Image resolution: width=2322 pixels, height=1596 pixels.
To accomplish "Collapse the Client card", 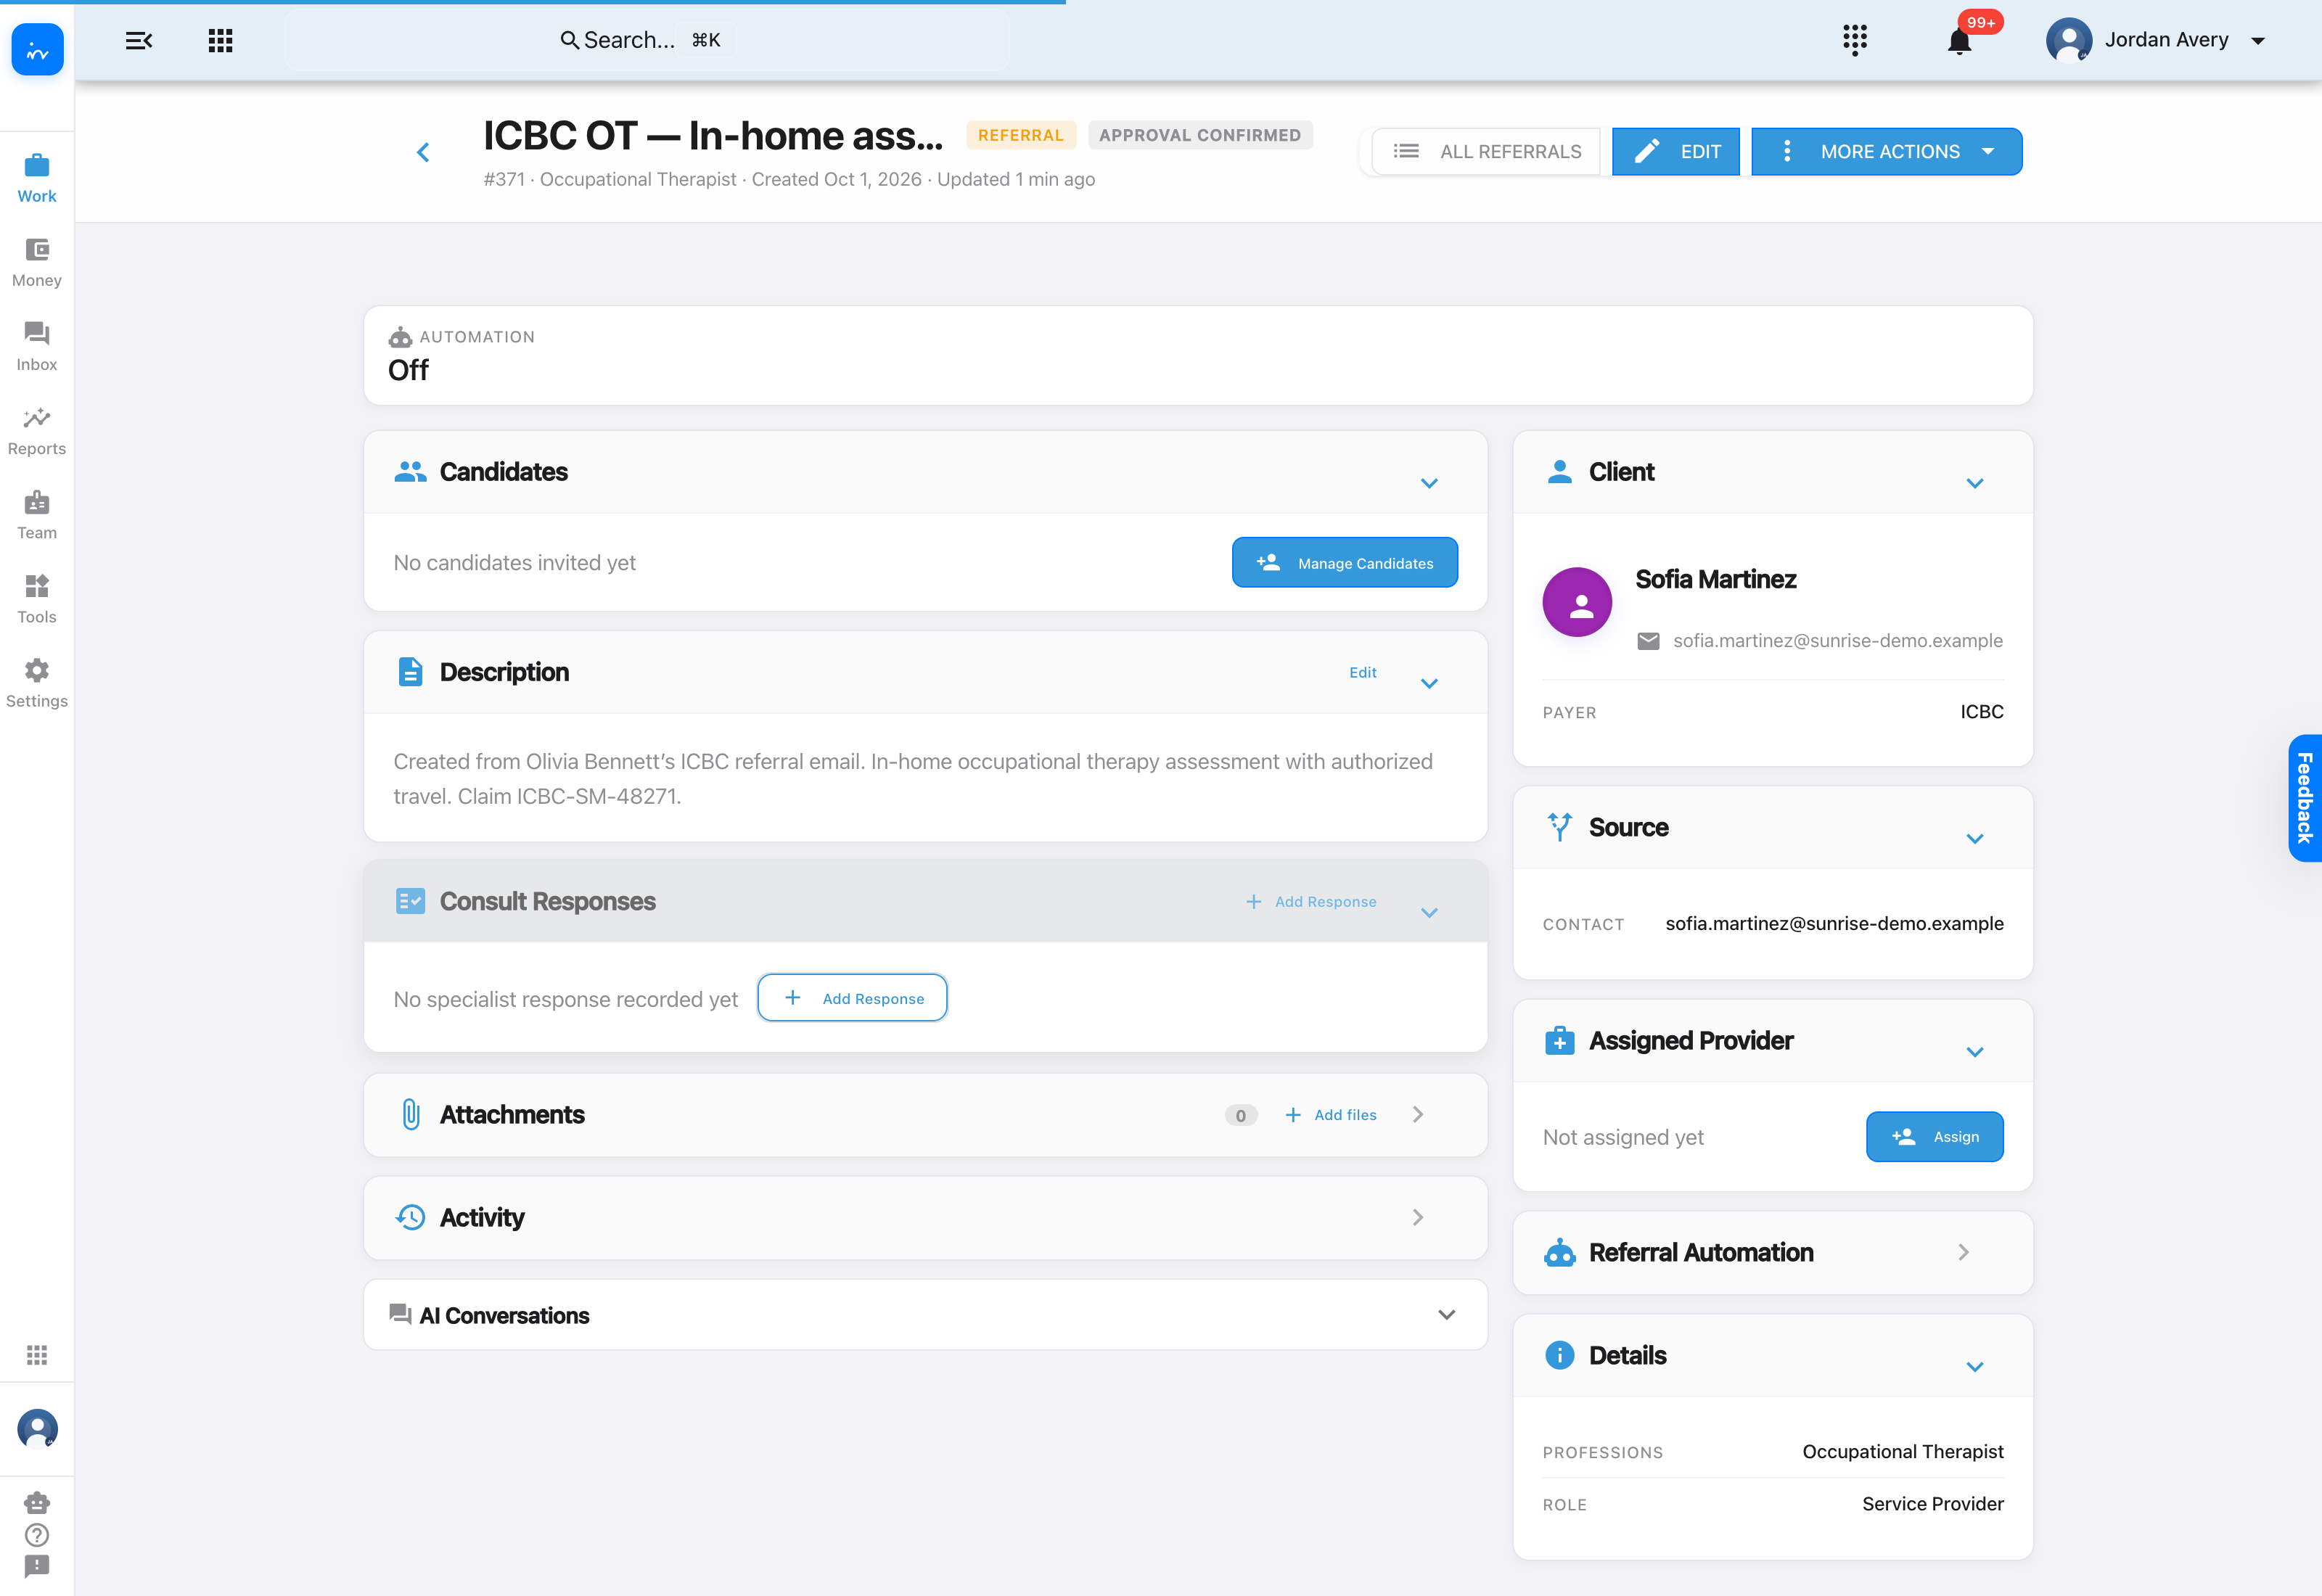I will click(1974, 483).
